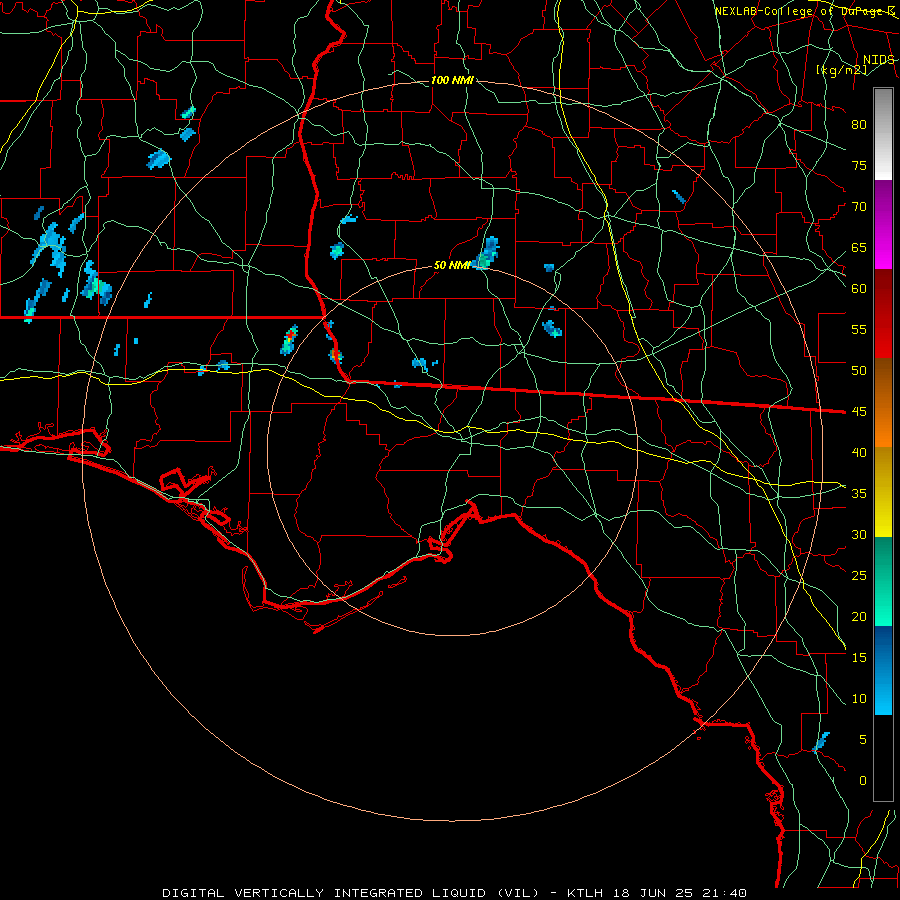900x900 pixels.
Task: Click the radar echo beside the 50 NMI label
Action: [487, 253]
